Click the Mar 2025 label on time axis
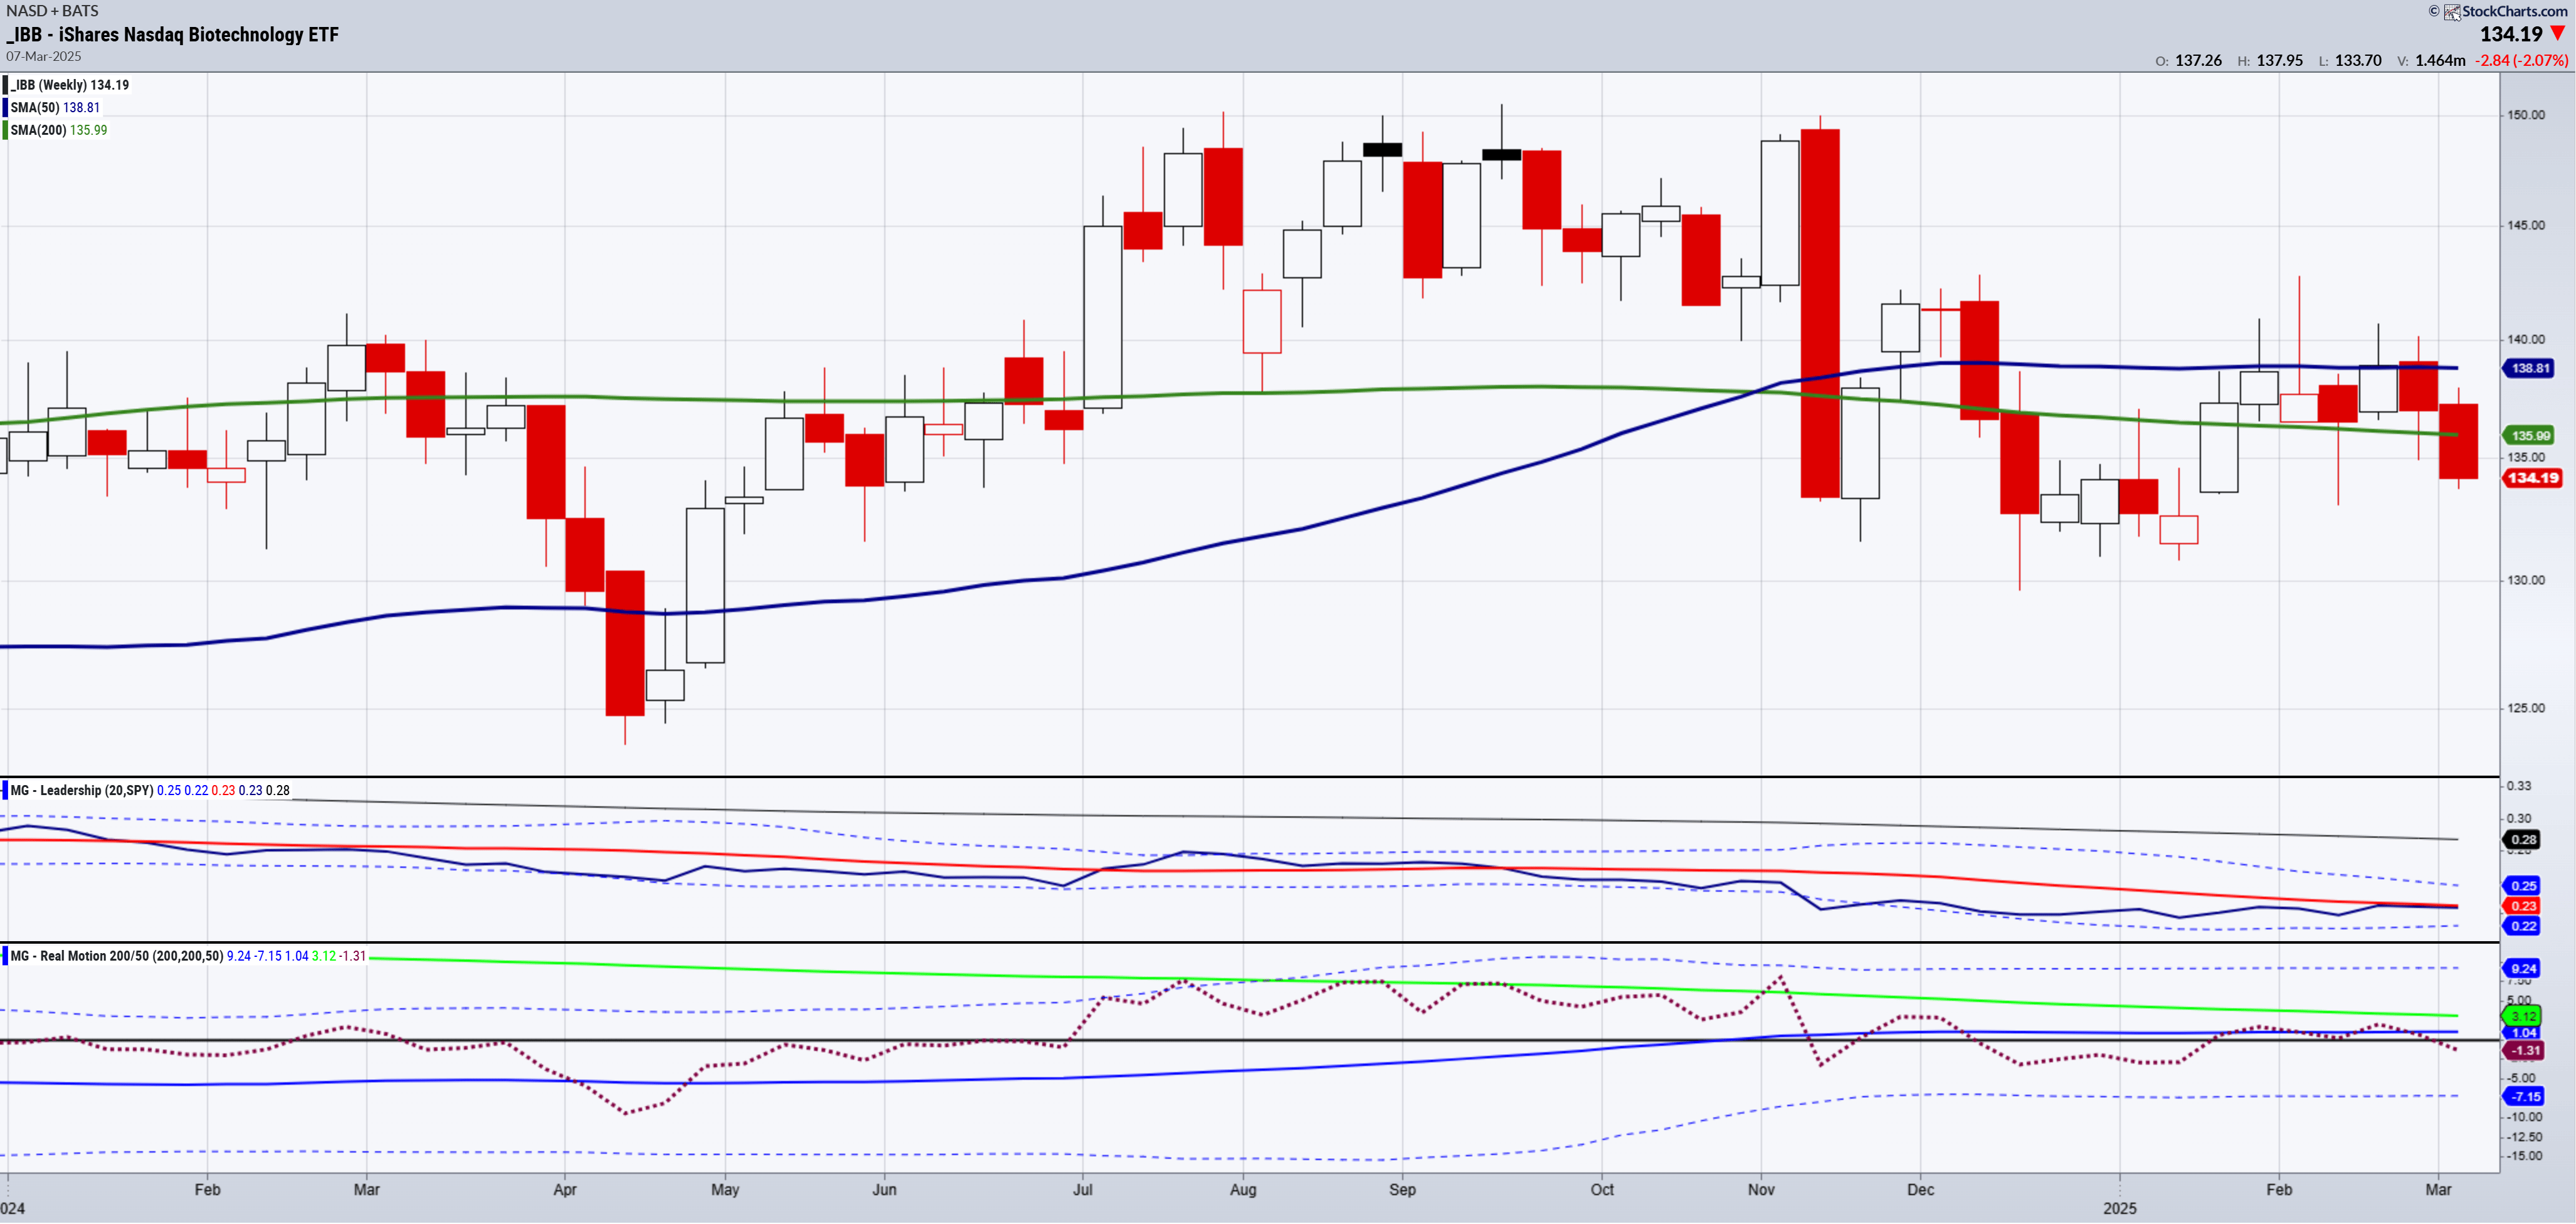 click(2438, 1190)
